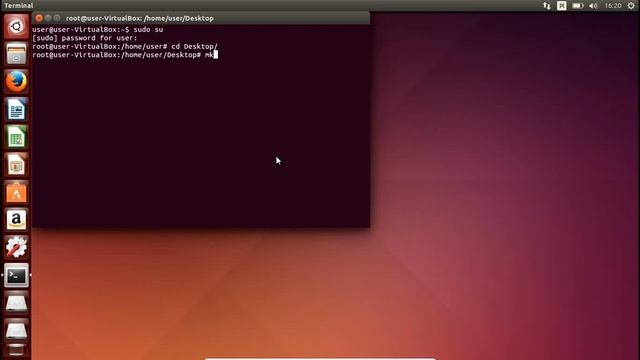
Task: Open the Amazon launcher icon
Action: 16,220
